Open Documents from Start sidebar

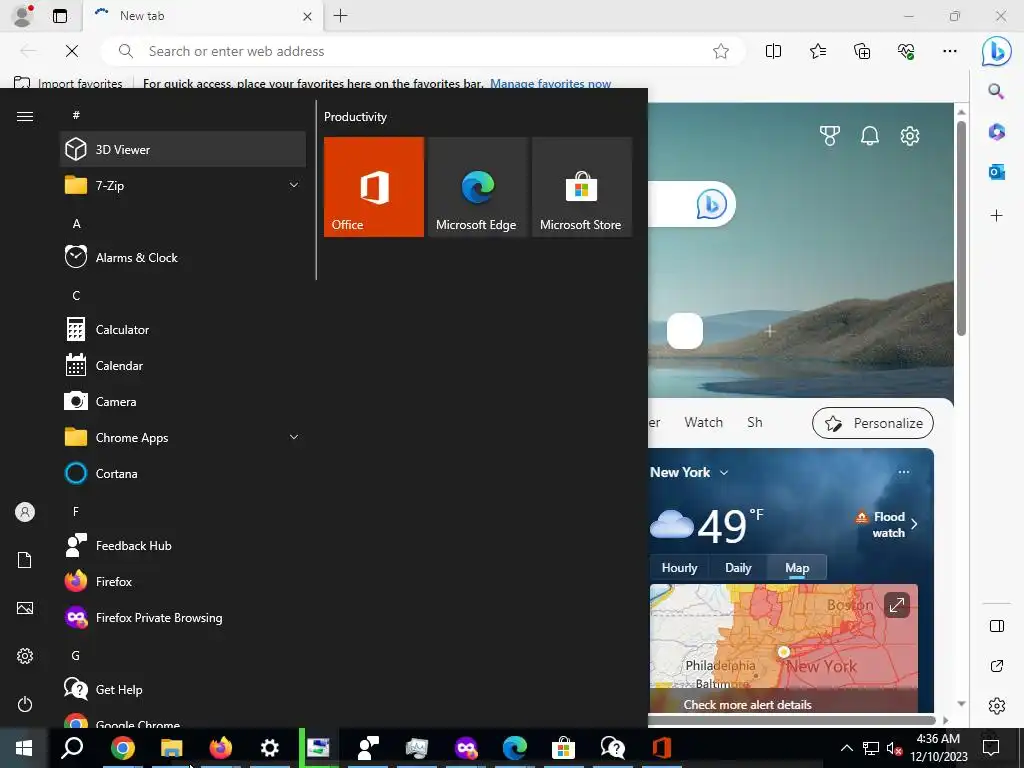pos(25,560)
